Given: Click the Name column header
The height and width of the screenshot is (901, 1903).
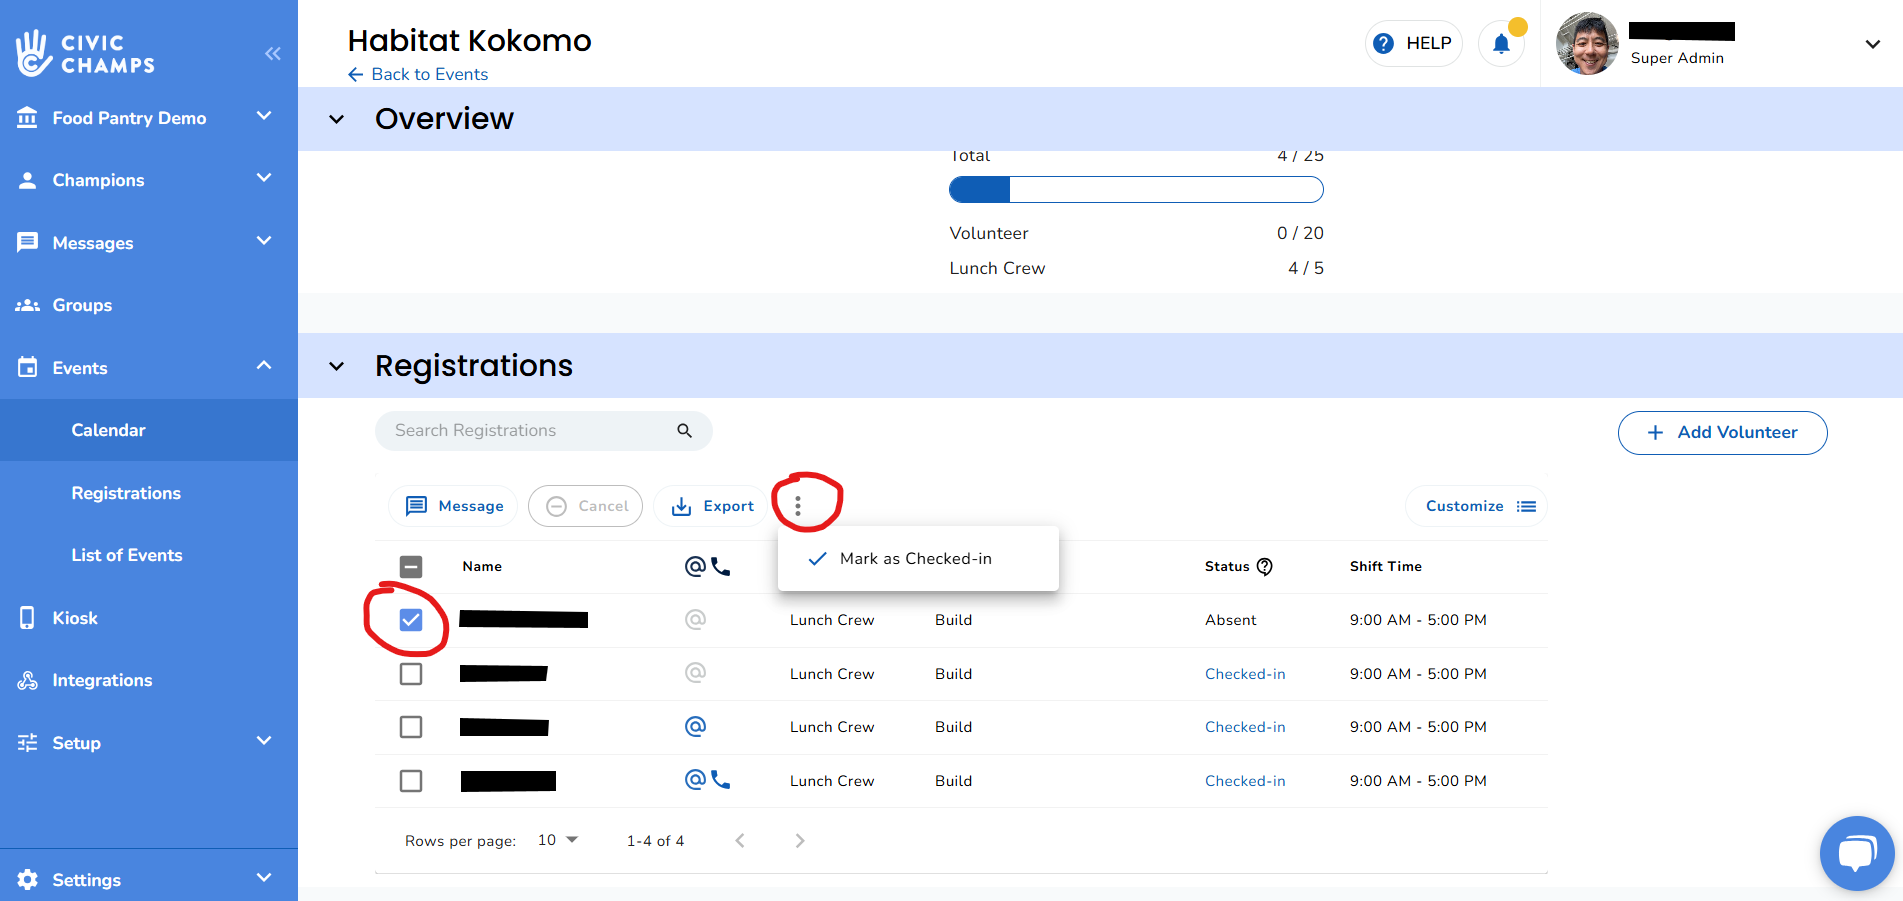Looking at the screenshot, I should point(482,566).
